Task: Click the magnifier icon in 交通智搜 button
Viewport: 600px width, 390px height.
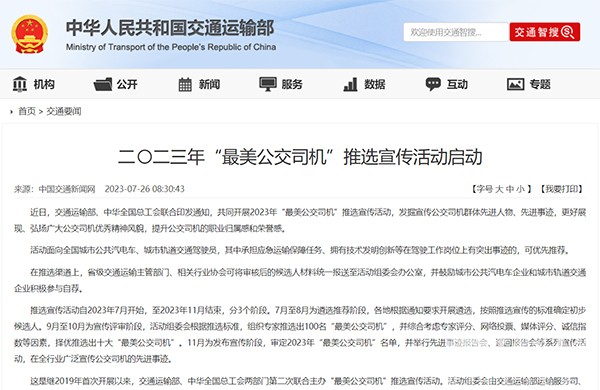Action: [x=568, y=32]
